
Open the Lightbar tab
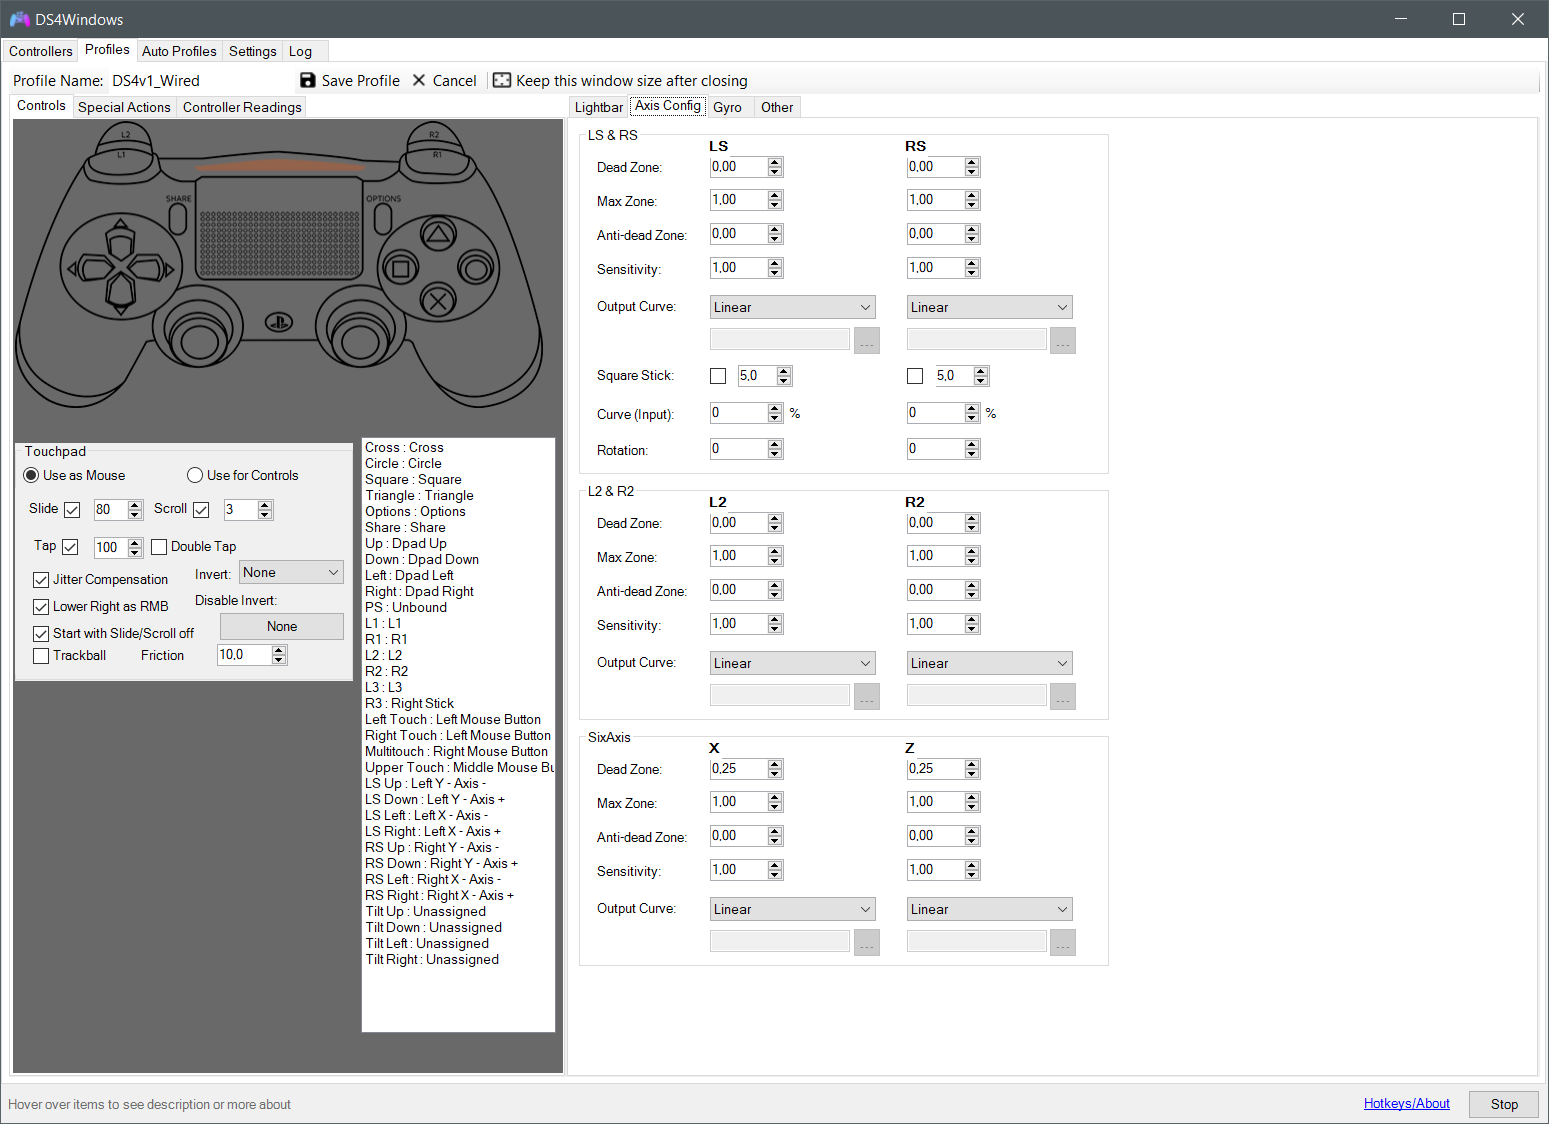[x=599, y=107]
